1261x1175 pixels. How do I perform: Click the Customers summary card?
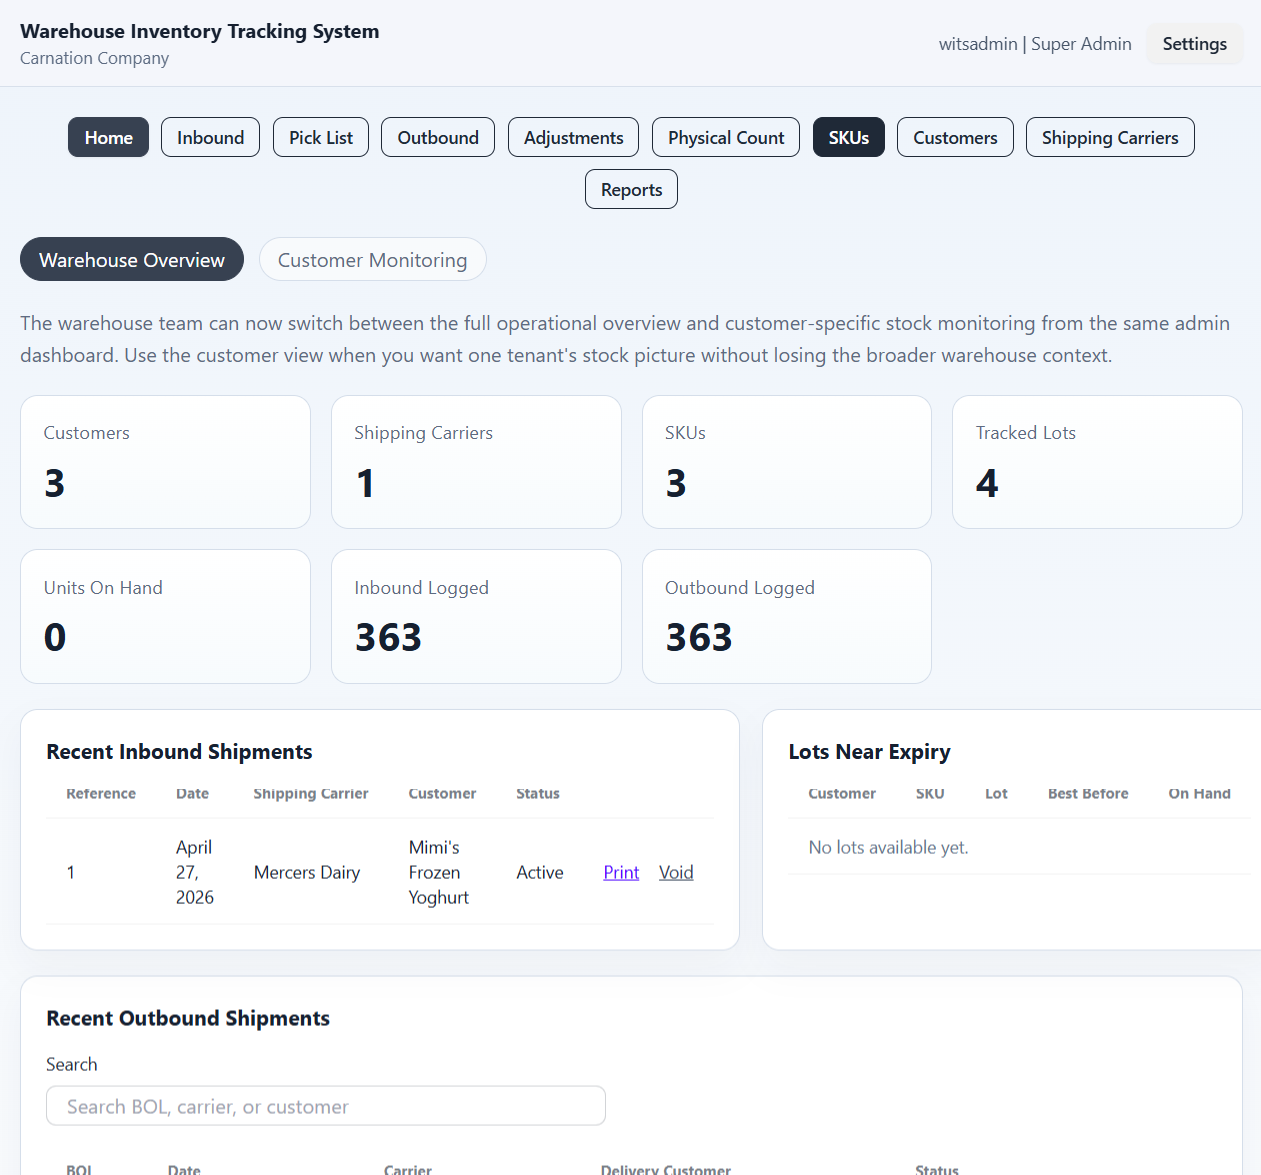coord(165,462)
